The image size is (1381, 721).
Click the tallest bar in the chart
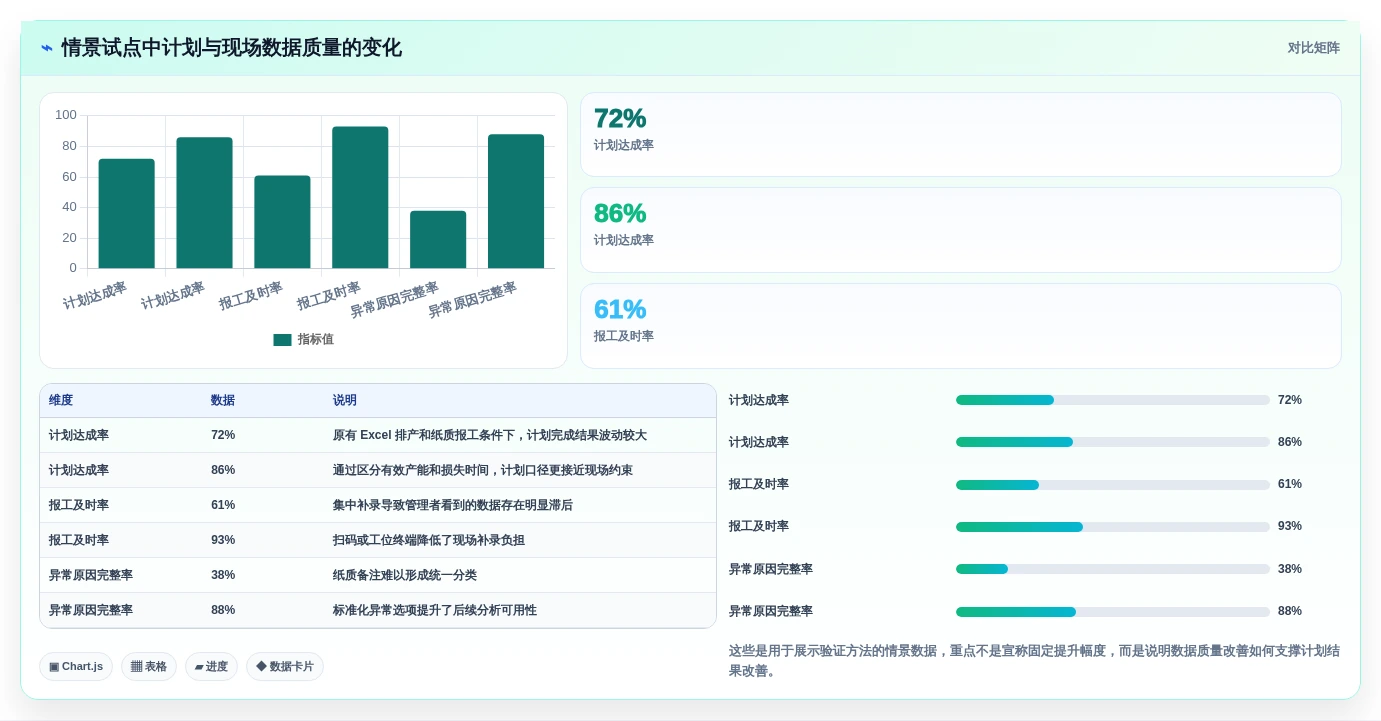point(360,197)
